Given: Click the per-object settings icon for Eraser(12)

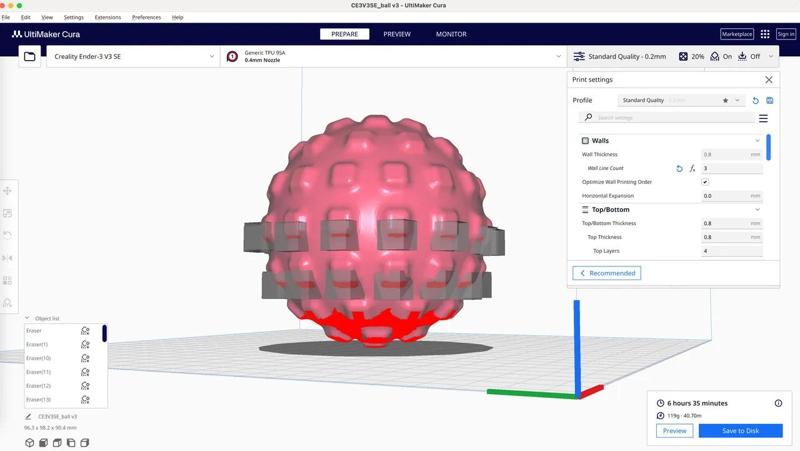Looking at the screenshot, I should [x=85, y=386].
